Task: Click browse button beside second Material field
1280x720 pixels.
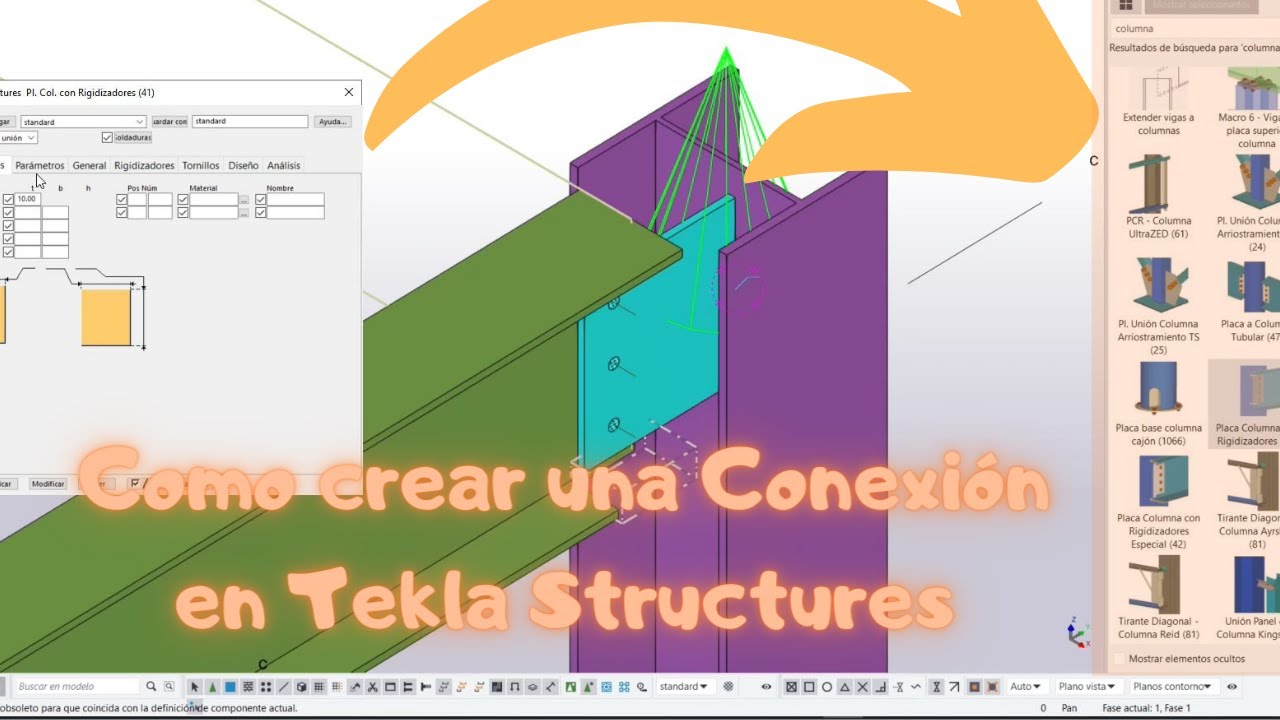Action: click(x=244, y=213)
